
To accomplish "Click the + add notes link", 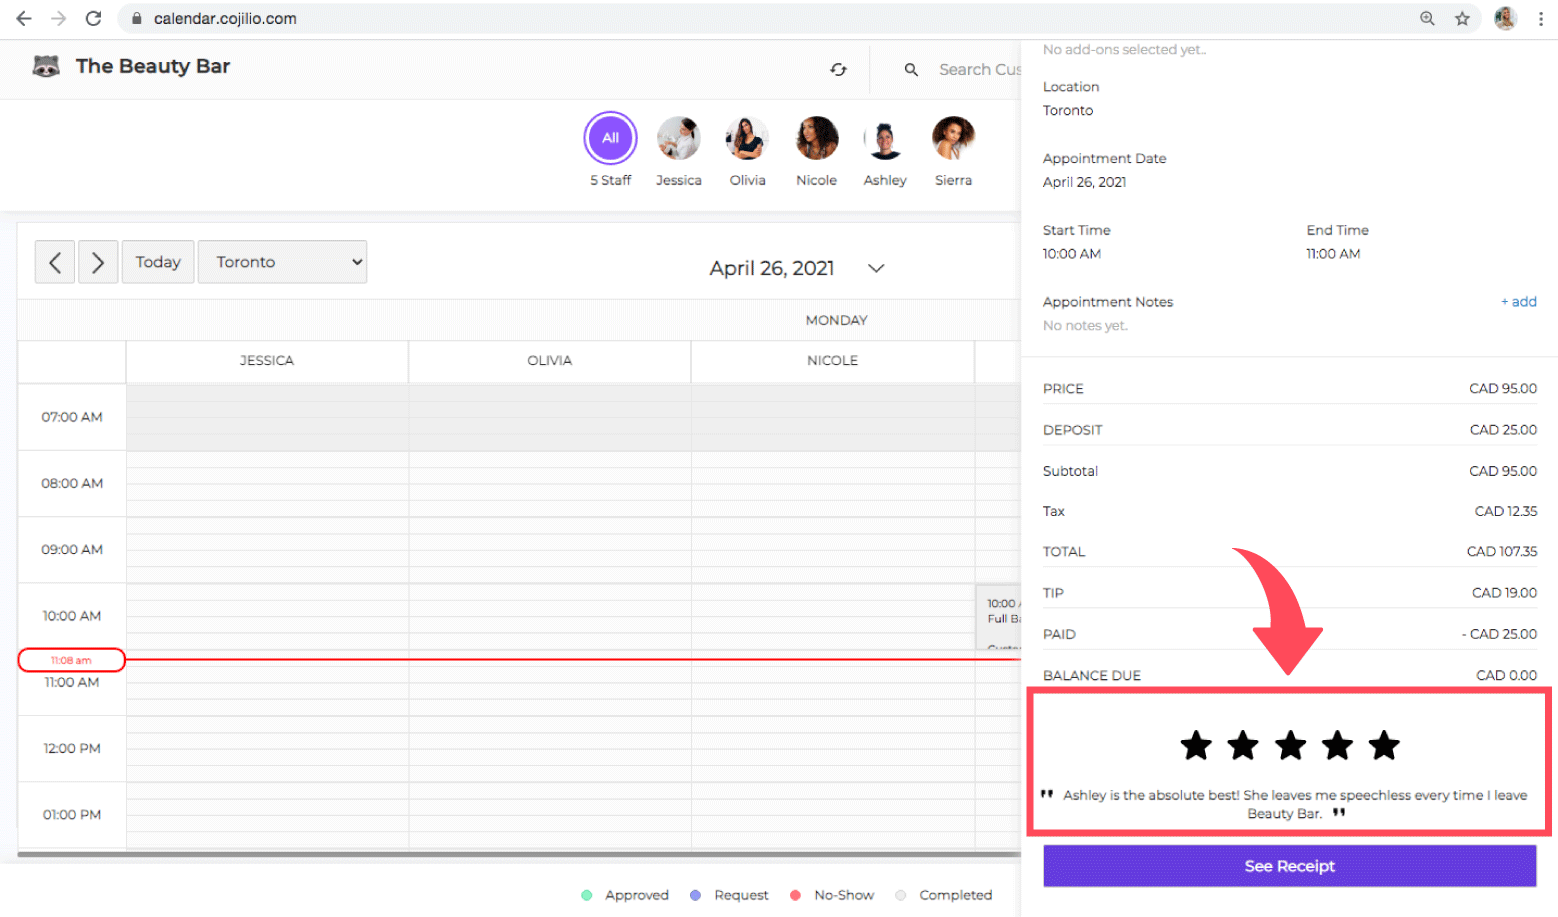I will point(1518,301).
